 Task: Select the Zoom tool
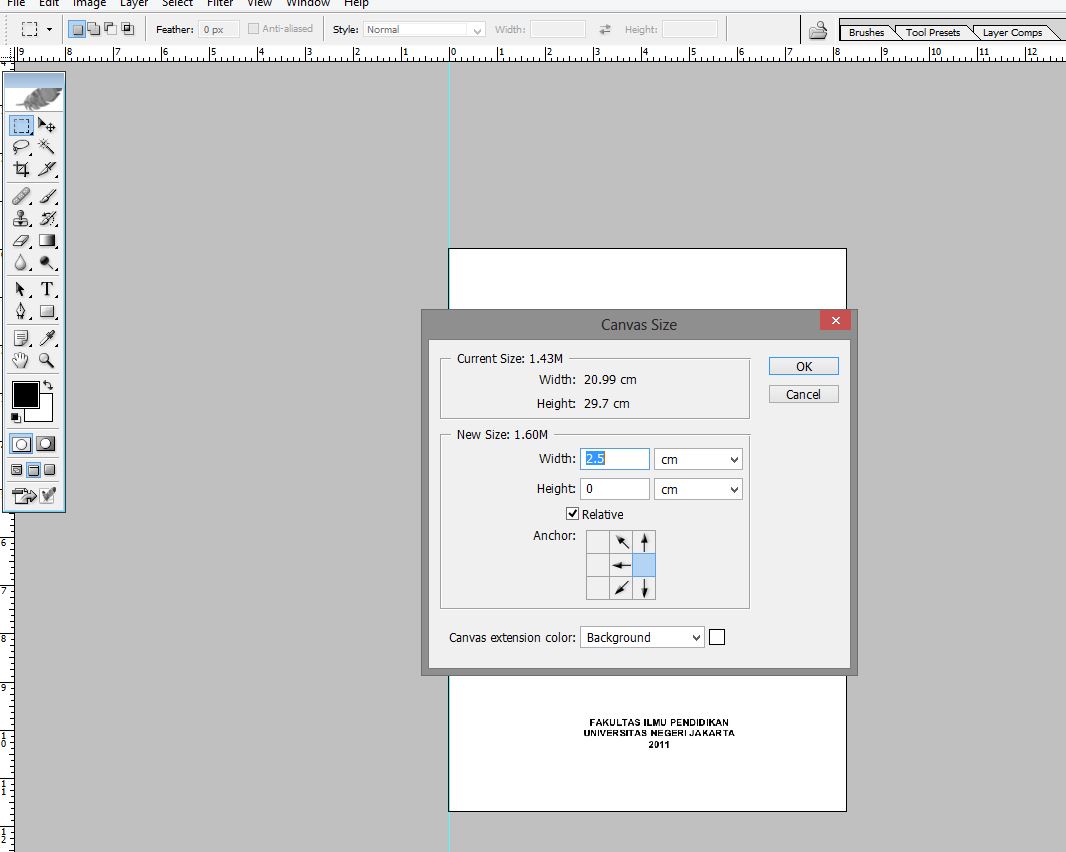[x=47, y=360]
